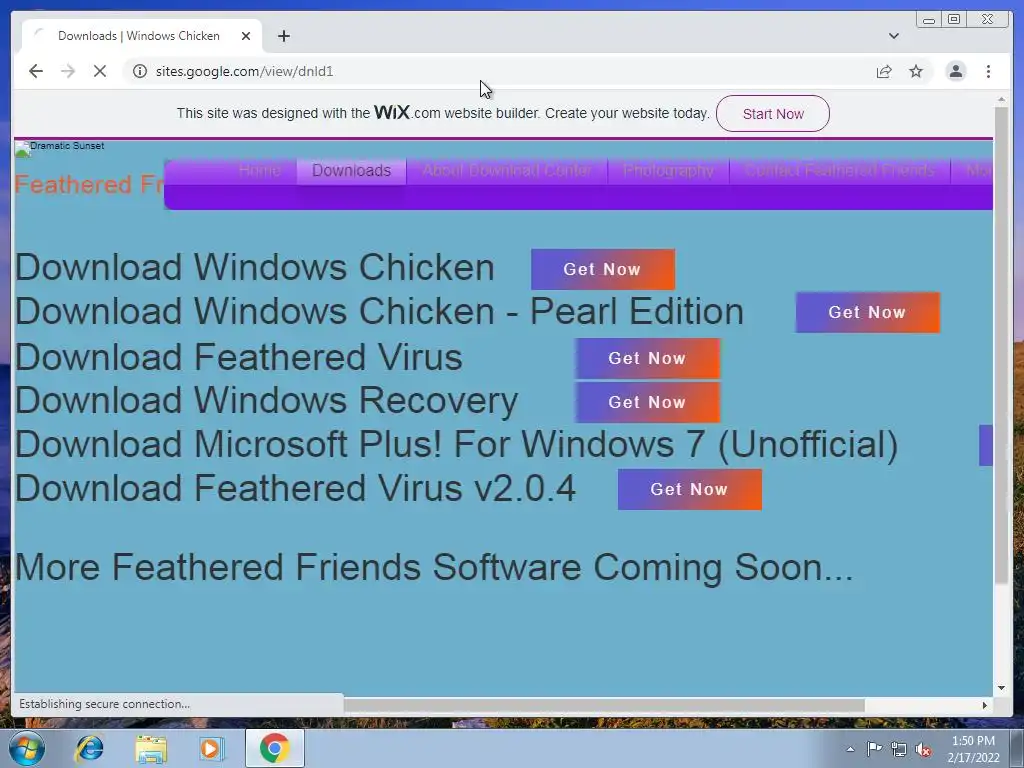Share this page icon
The width and height of the screenshot is (1024, 768).
pyautogui.click(x=884, y=71)
